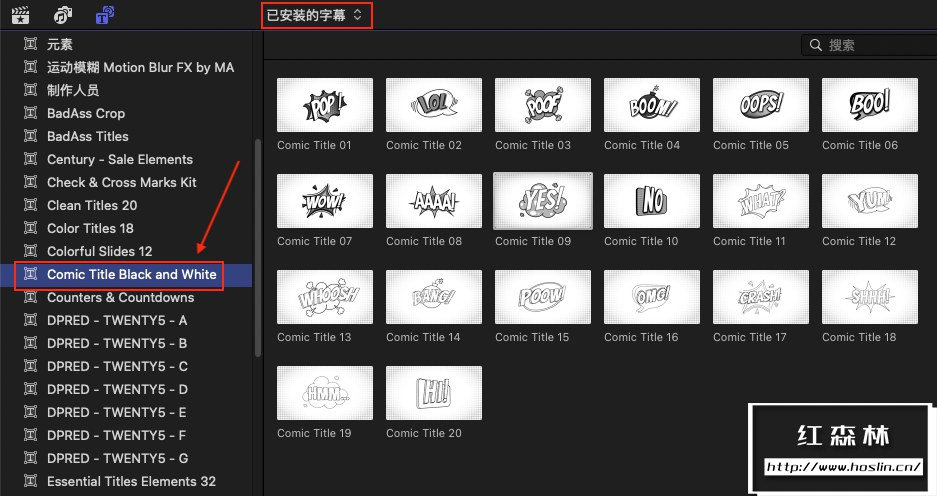Click the title icon beside Clean Titles 20
Image resolution: width=937 pixels, height=496 pixels.
(x=30, y=204)
